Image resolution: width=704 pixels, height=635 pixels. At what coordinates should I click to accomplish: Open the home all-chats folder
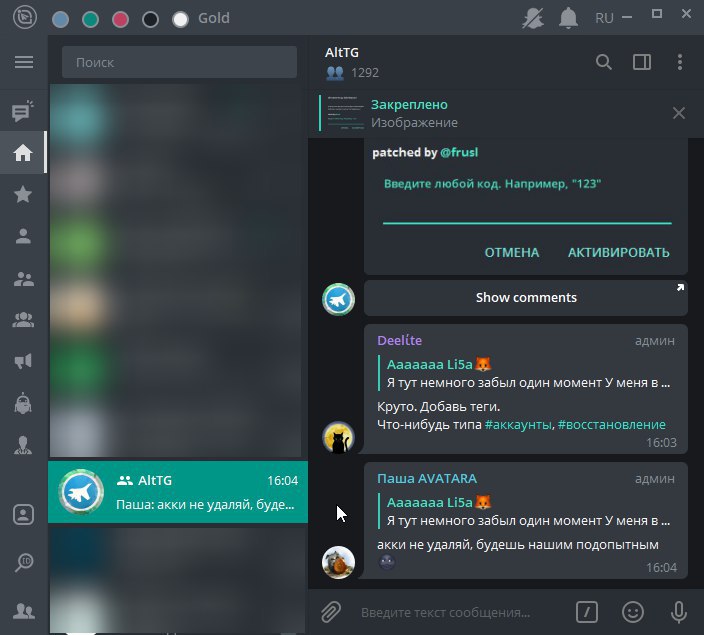pyautogui.click(x=23, y=153)
